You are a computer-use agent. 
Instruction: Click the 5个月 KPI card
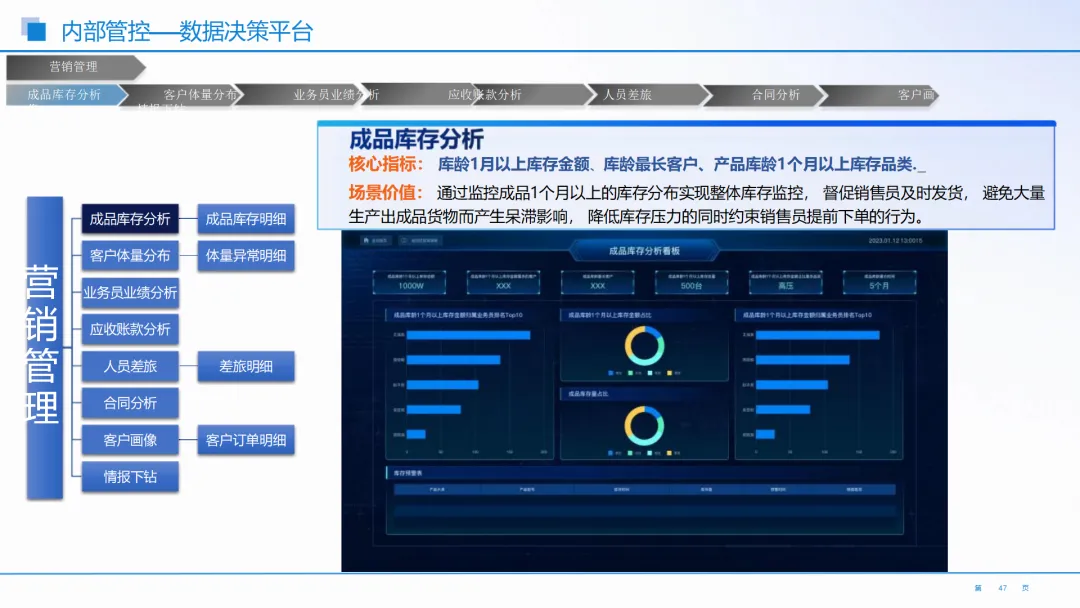pyautogui.click(x=880, y=282)
